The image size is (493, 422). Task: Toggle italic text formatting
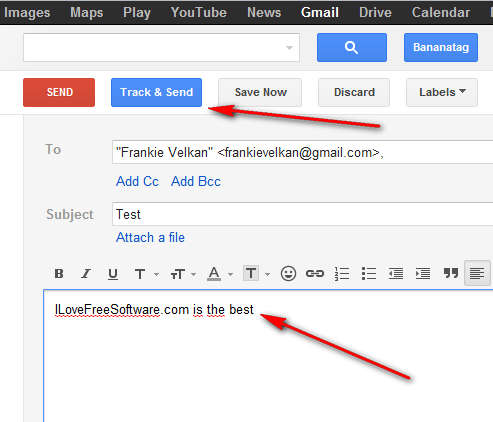tap(86, 274)
